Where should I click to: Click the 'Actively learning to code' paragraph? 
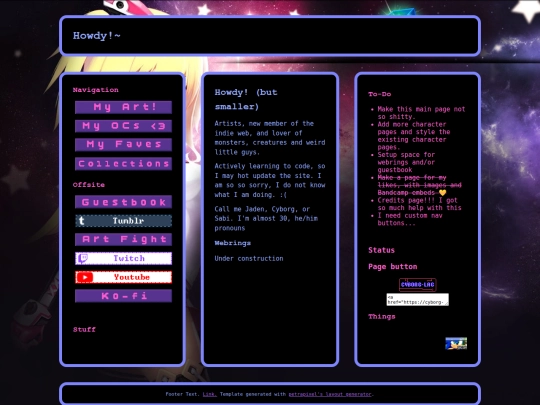(270, 180)
